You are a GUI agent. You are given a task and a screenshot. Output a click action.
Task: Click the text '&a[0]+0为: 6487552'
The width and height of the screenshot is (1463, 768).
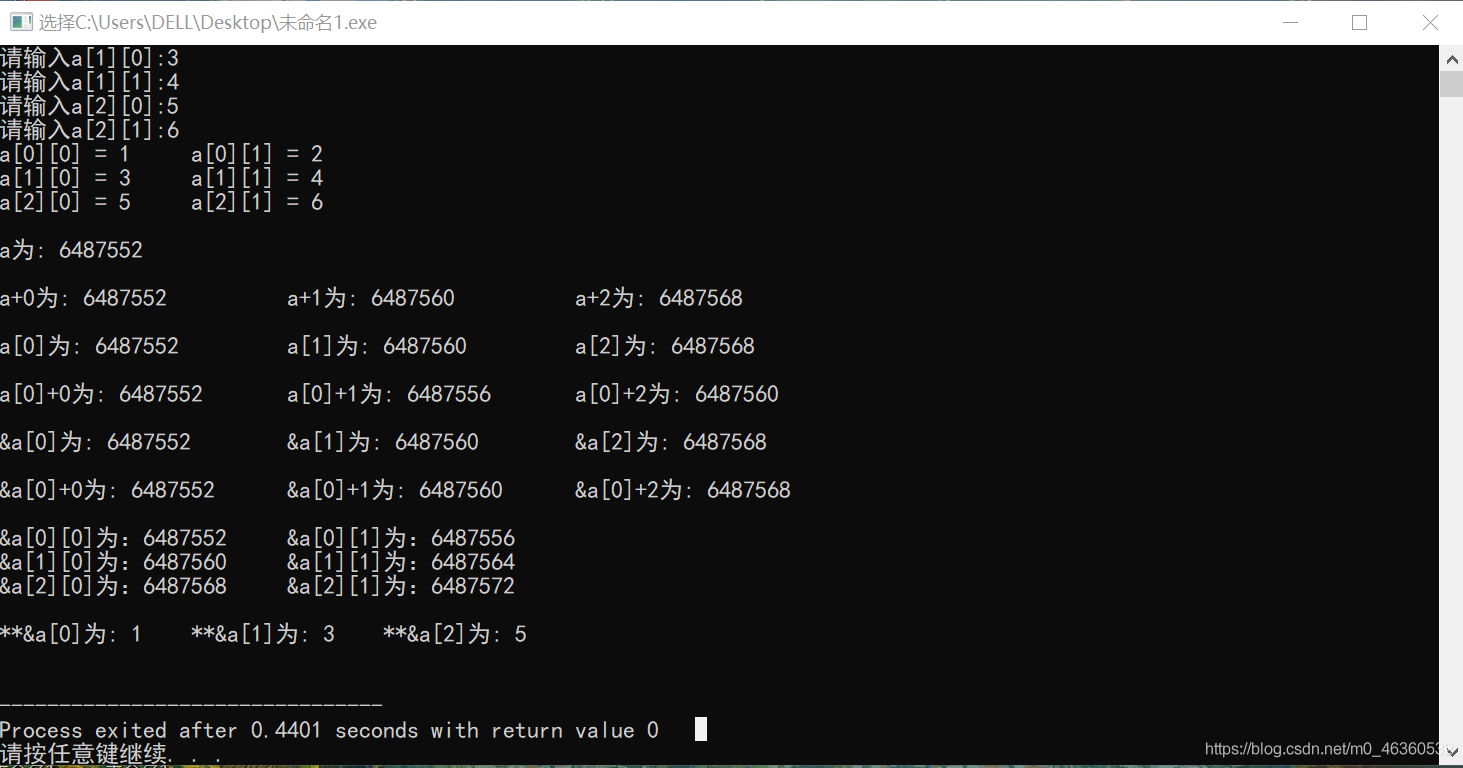pyautogui.click(x=108, y=490)
